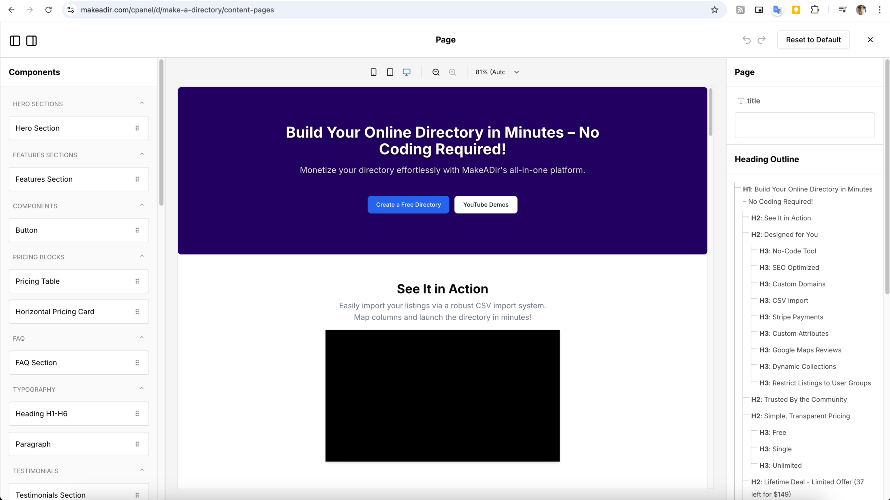Grab drag handle of Paragraph

pos(137,444)
